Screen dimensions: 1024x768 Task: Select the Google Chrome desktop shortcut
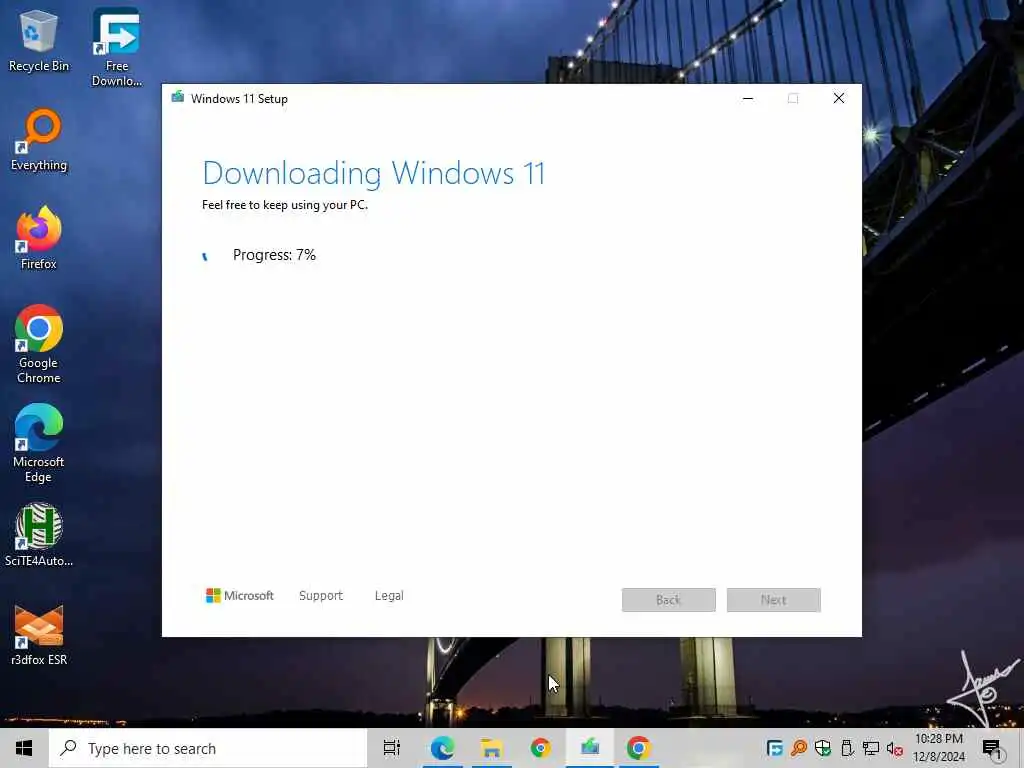click(x=39, y=344)
